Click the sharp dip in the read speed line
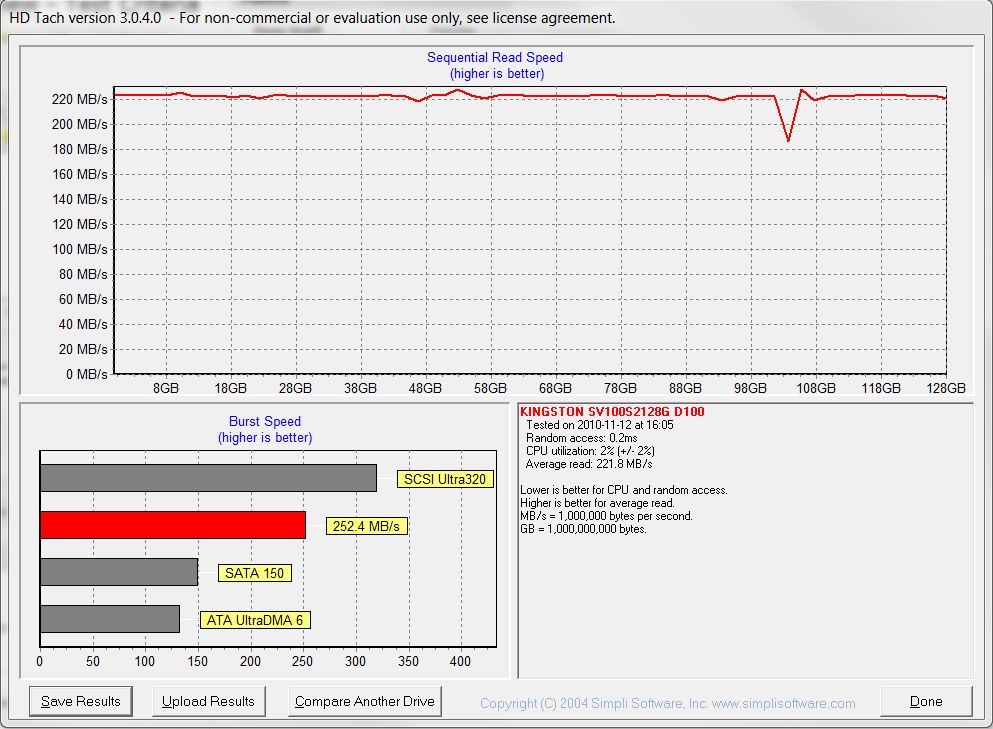The height and width of the screenshot is (729, 993). point(788,139)
